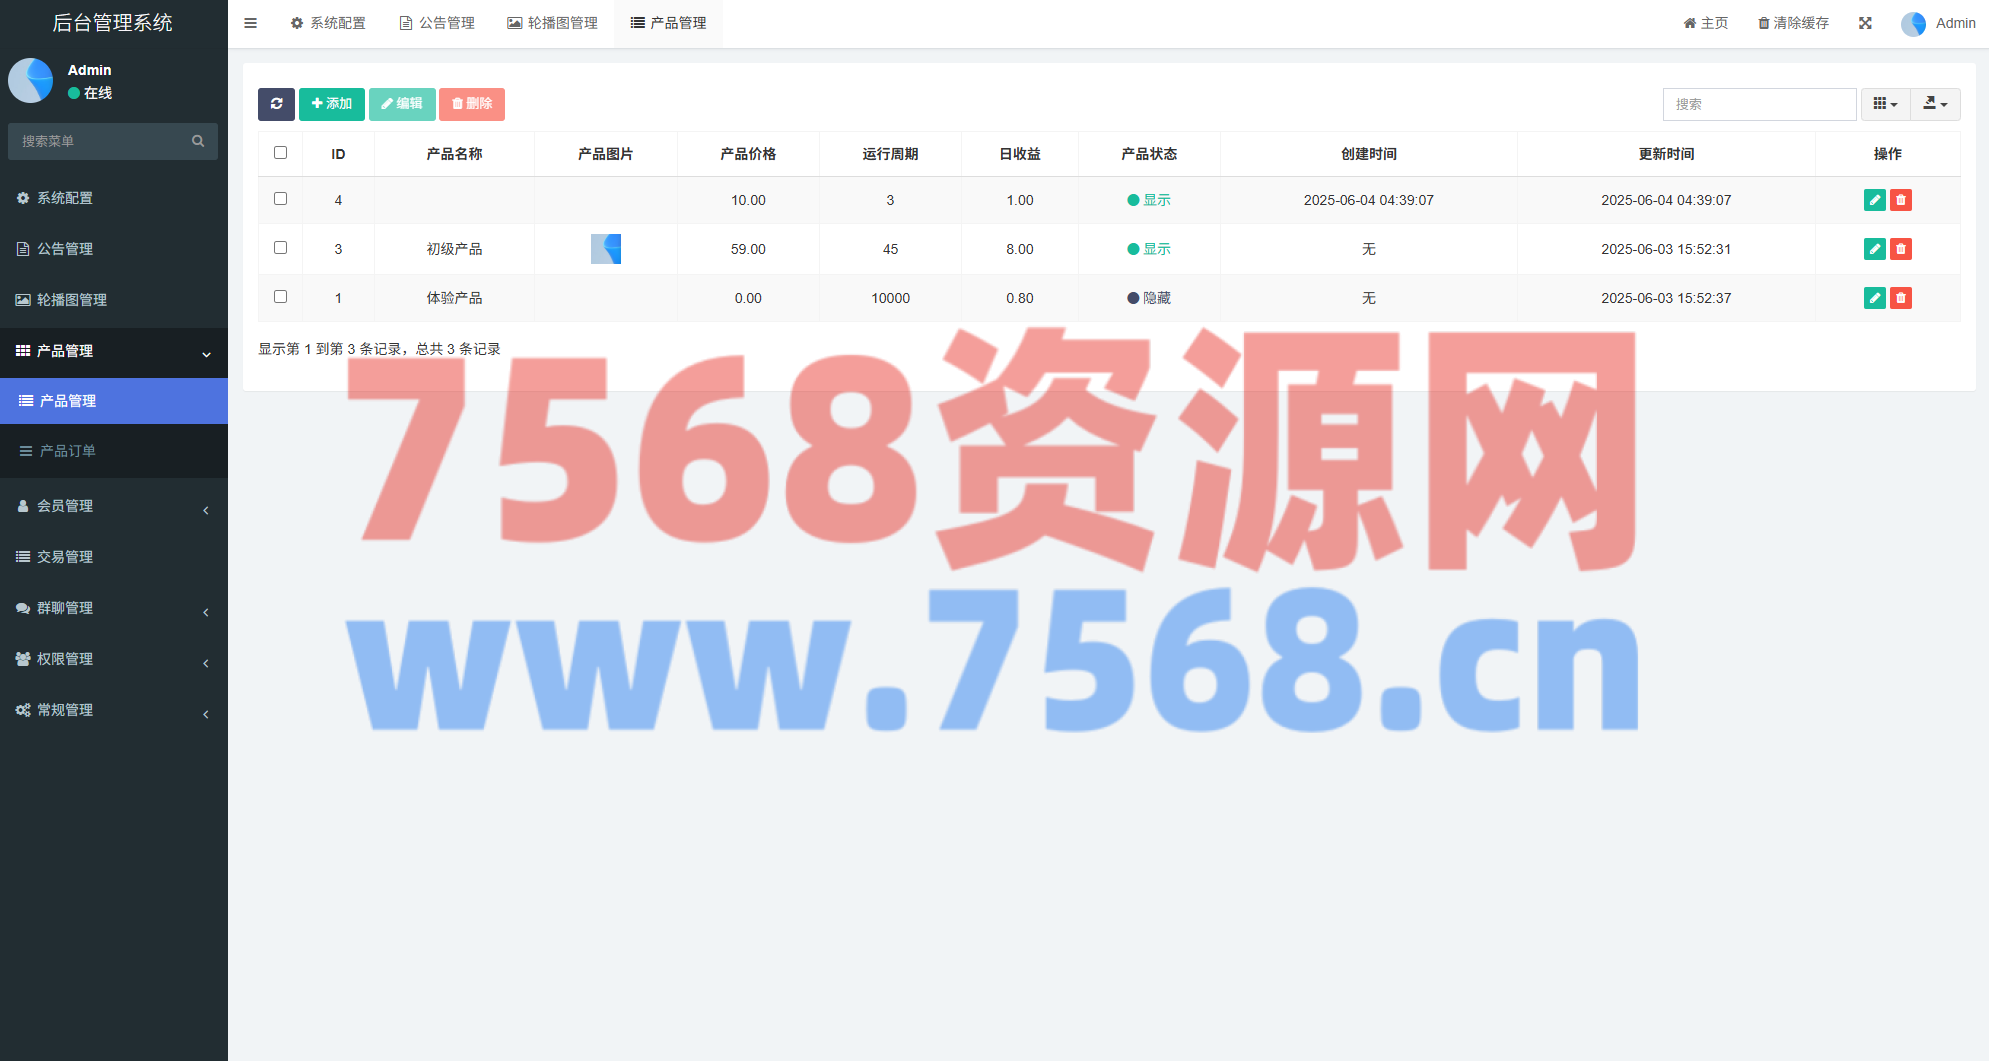Viewport: 1989px width, 1061px height.
Task: Click the 清除缓存 link in header
Action: tap(1794, 23)
